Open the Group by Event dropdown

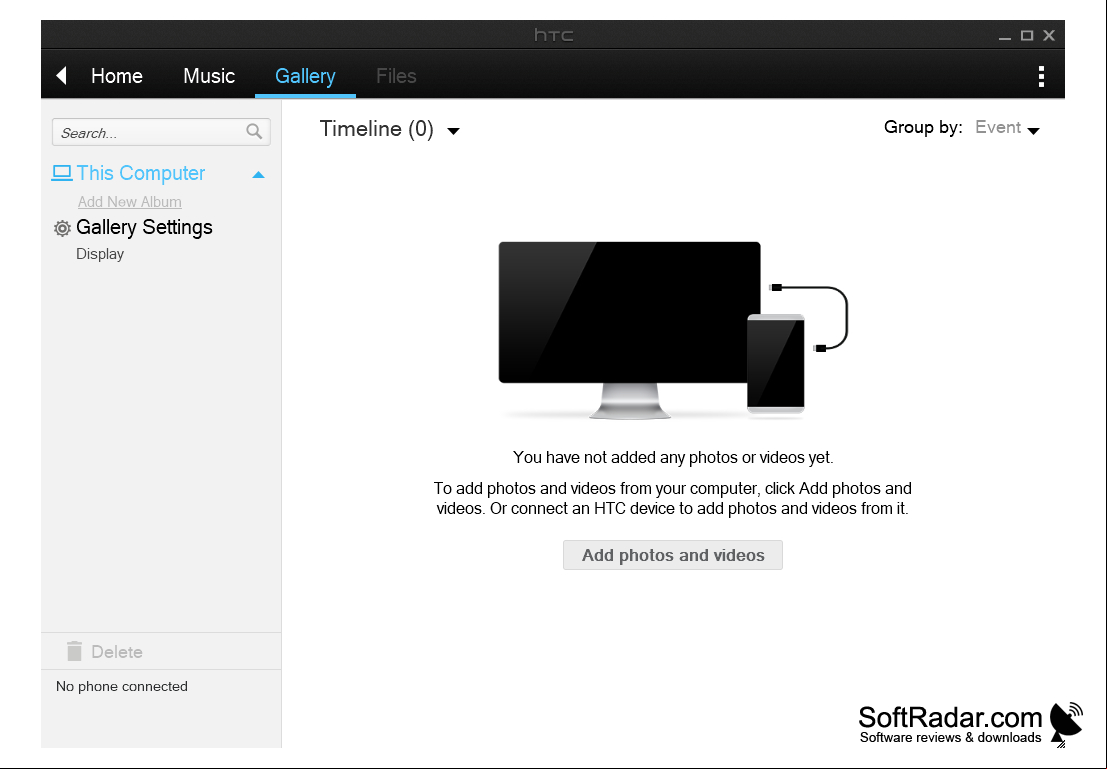pos(1007,128)
